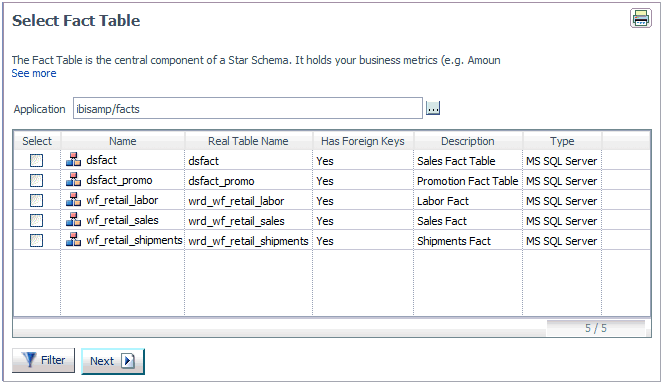Image resolution: width=662 pixels, height=383 pixels.
Task: Click the funnel icon on Filter
Action: [x=30, y=360]
